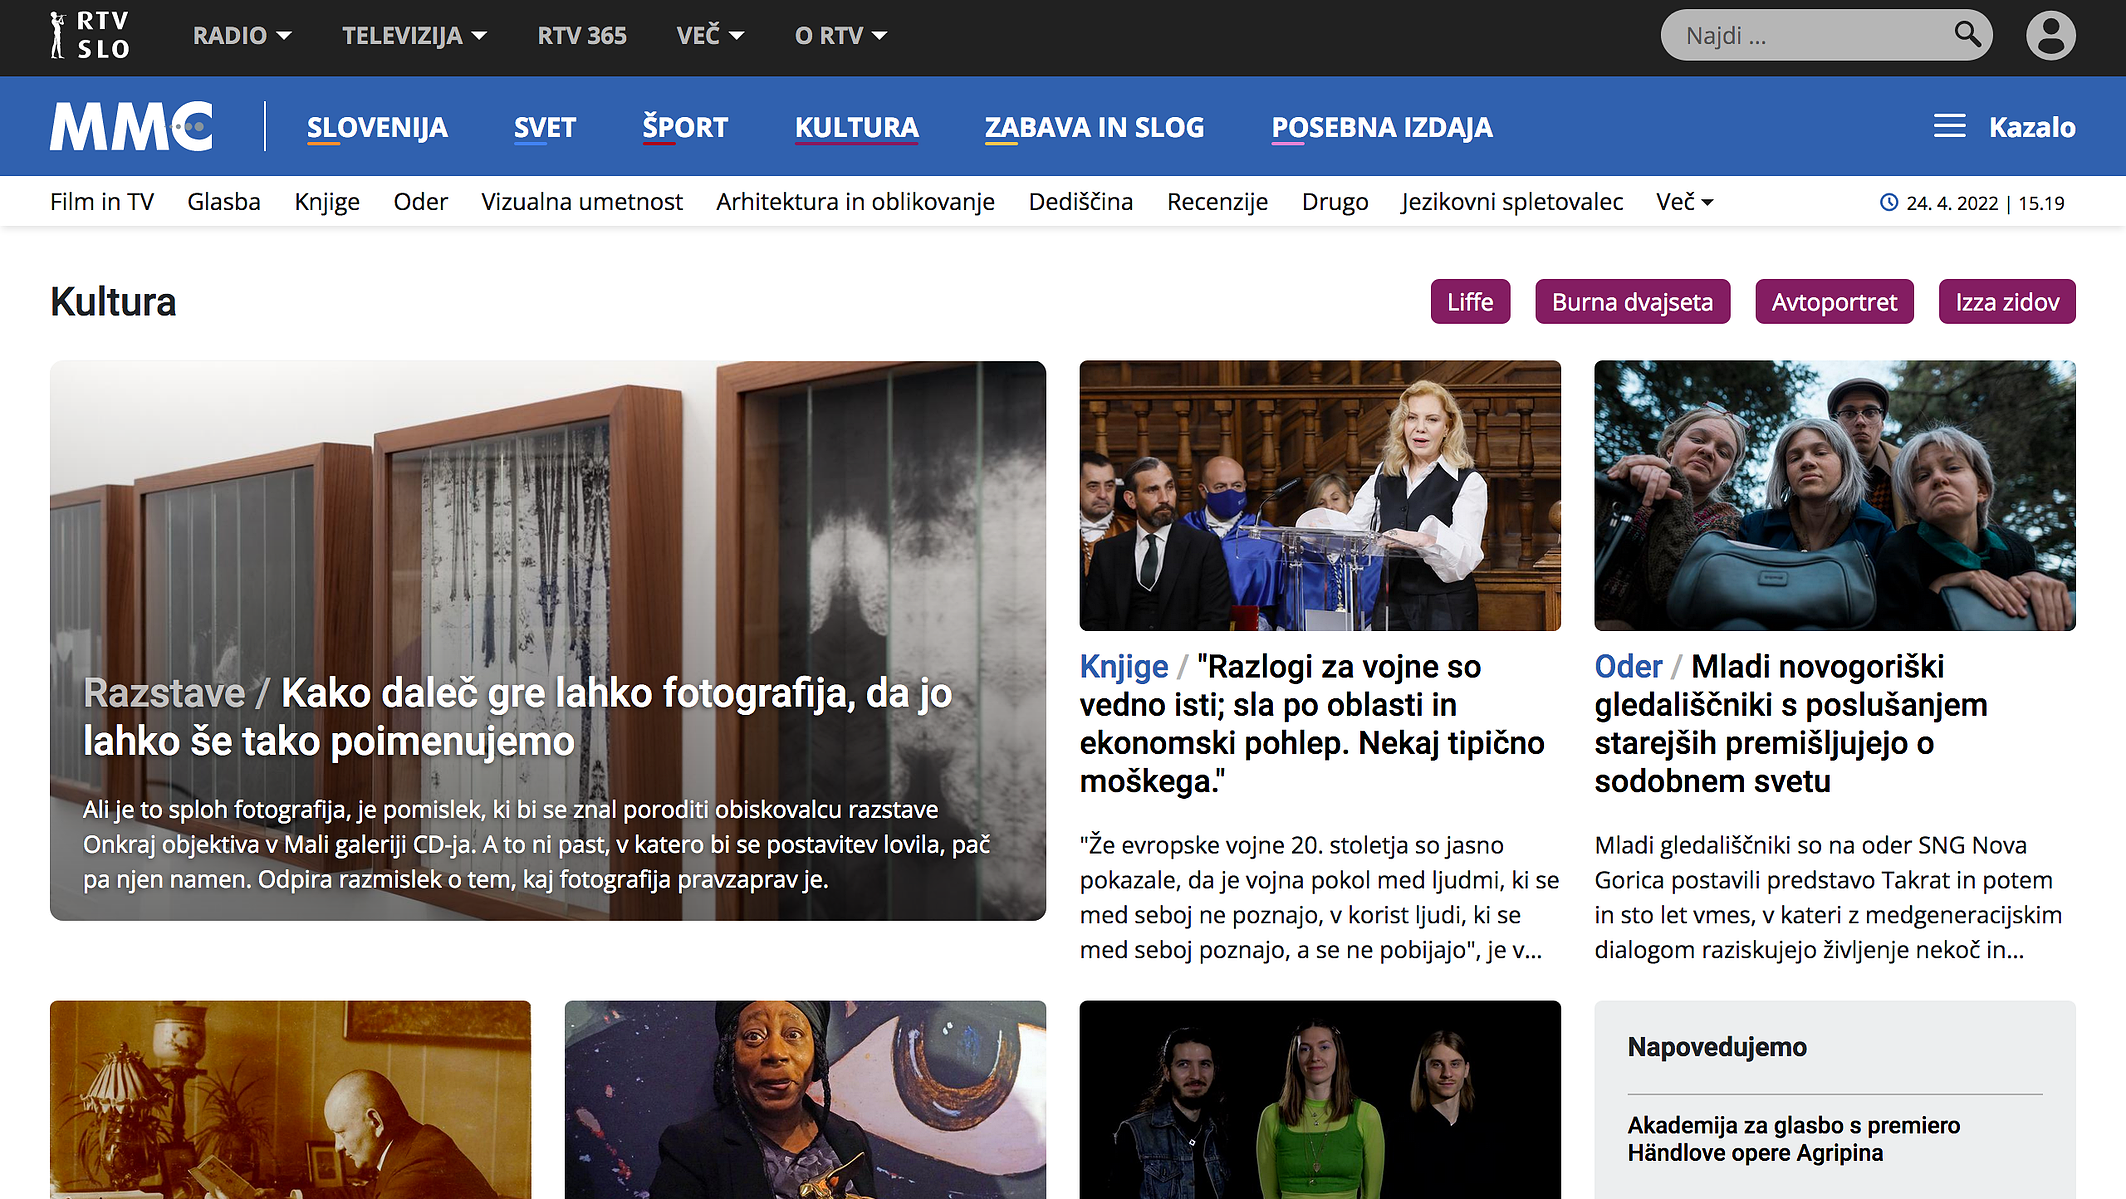
Task: Click the summary 'Že evropske vojne 20. stoletja'
Action: click(1319, 897)
